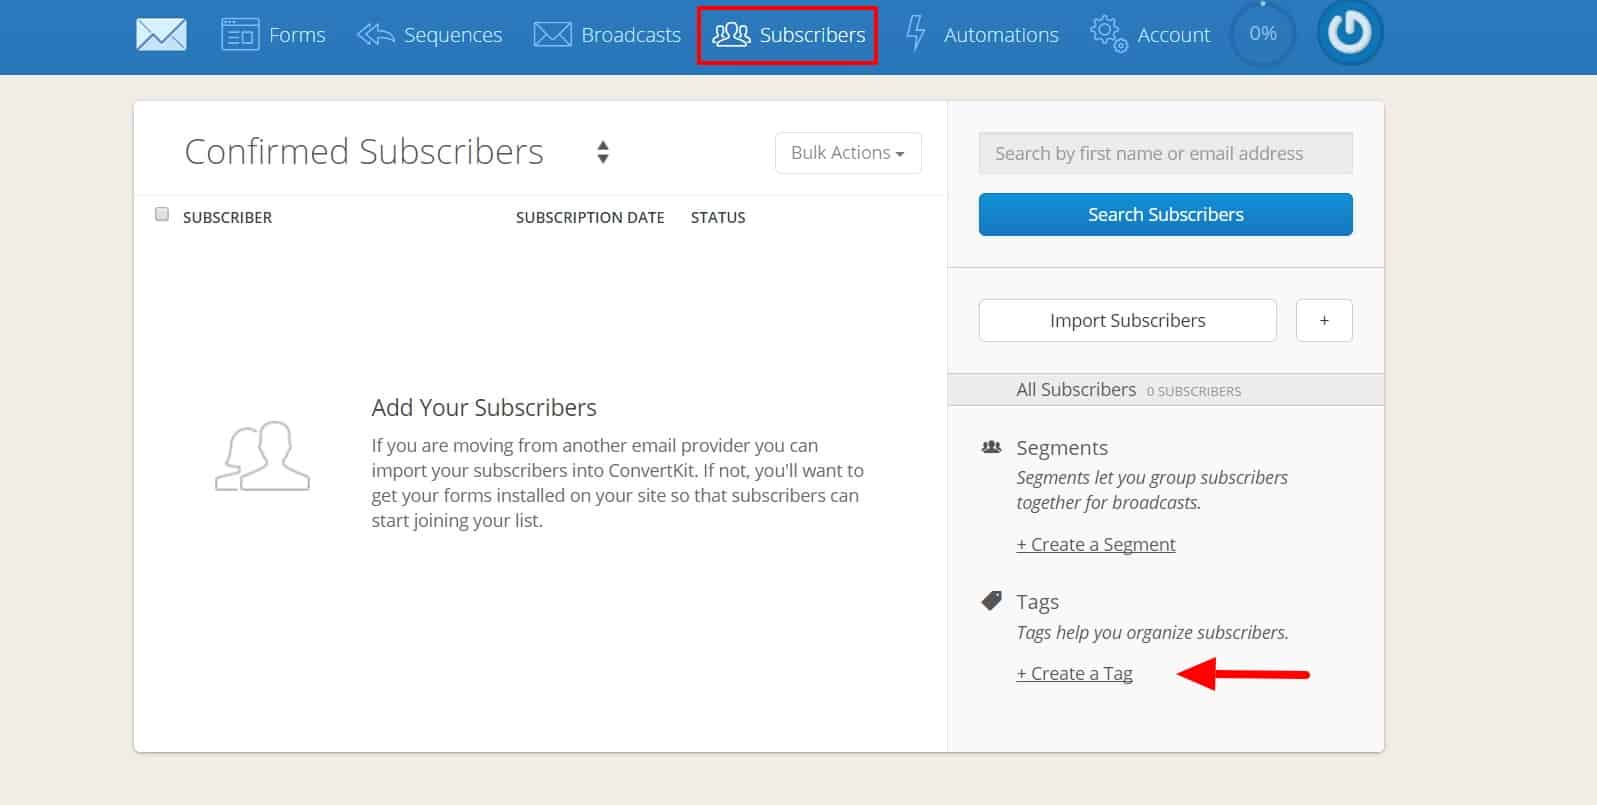This screenshot has height=805, width=1597.
Task: Click the Confirmed Subscribers heading
Action: [x=364, y=152]
